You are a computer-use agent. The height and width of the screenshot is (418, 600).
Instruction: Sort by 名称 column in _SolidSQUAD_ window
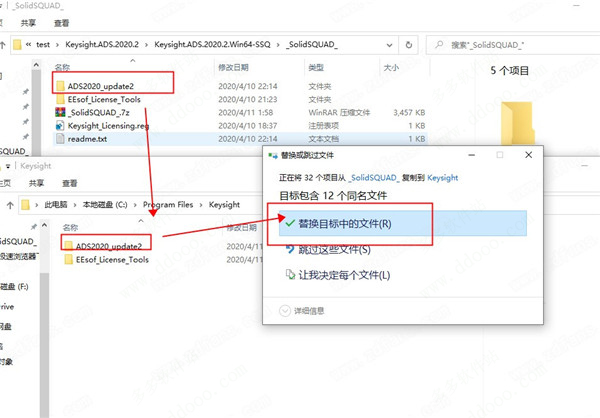pyautogui.click(x=62, y=68)
